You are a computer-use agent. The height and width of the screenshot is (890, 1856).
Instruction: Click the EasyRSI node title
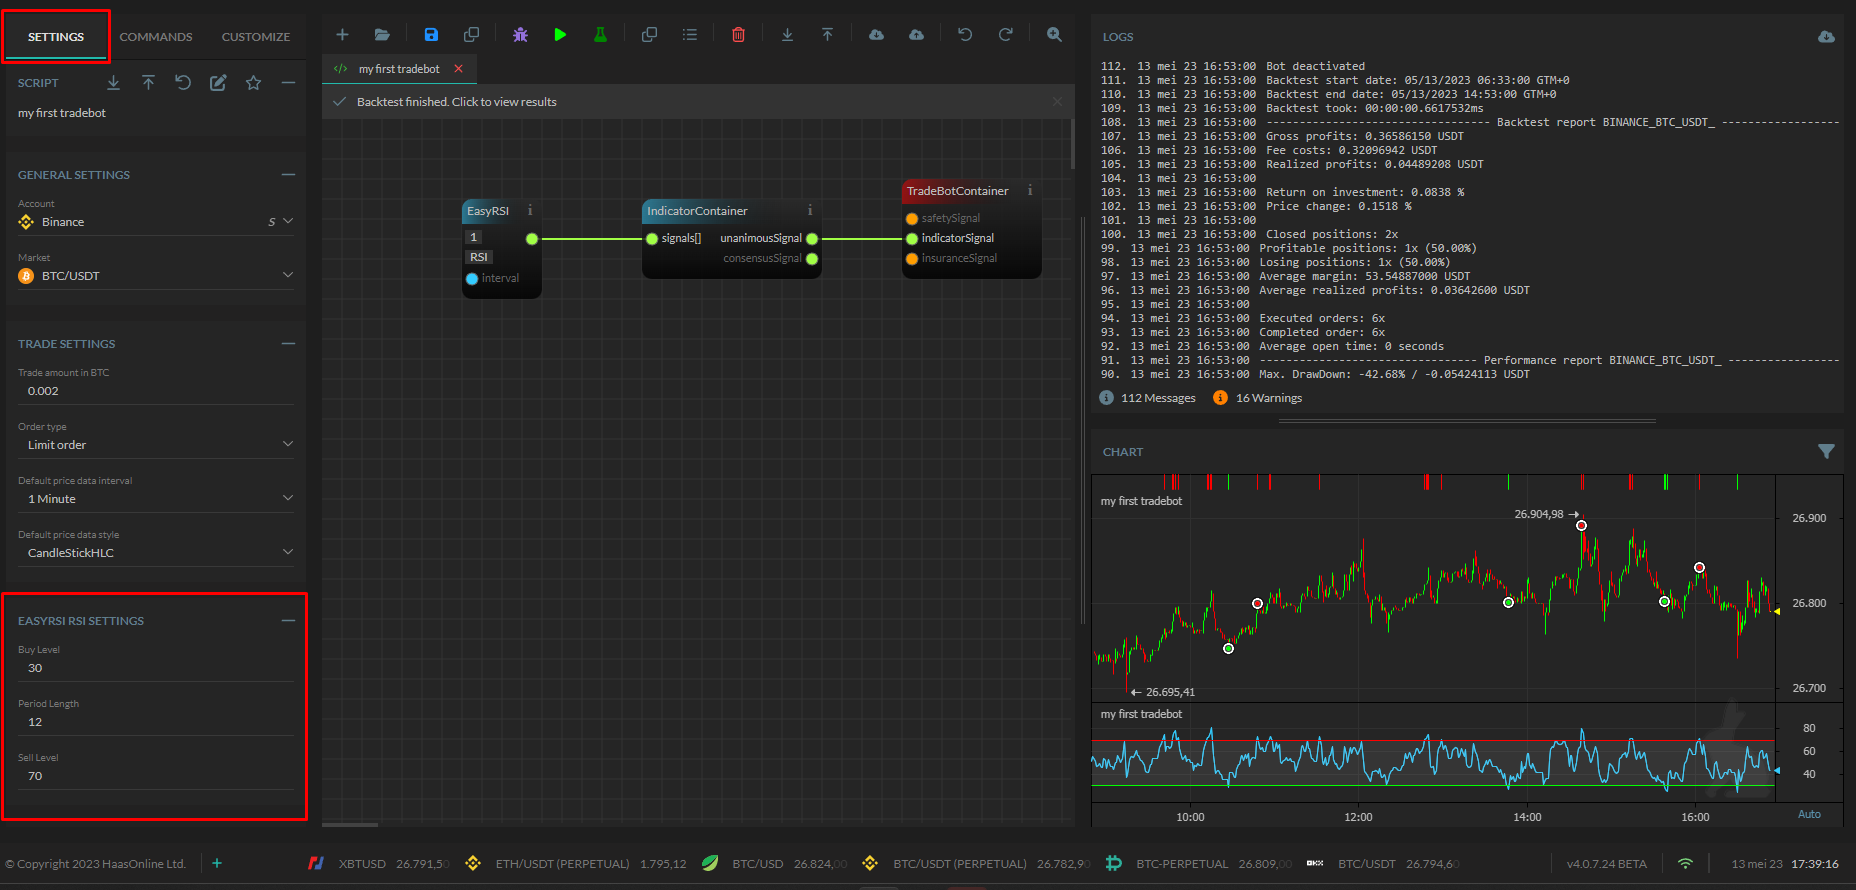(x=488, y=211)
